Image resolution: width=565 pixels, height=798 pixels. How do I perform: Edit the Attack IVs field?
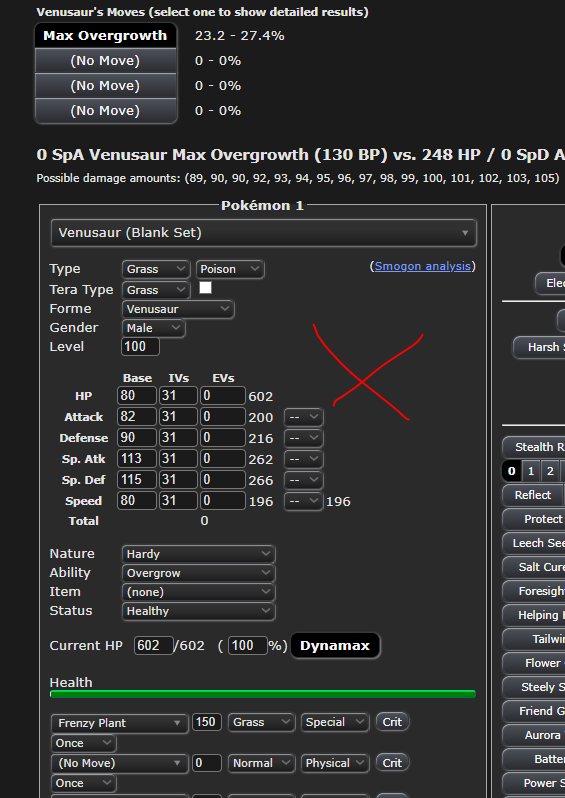coord(178,416)
